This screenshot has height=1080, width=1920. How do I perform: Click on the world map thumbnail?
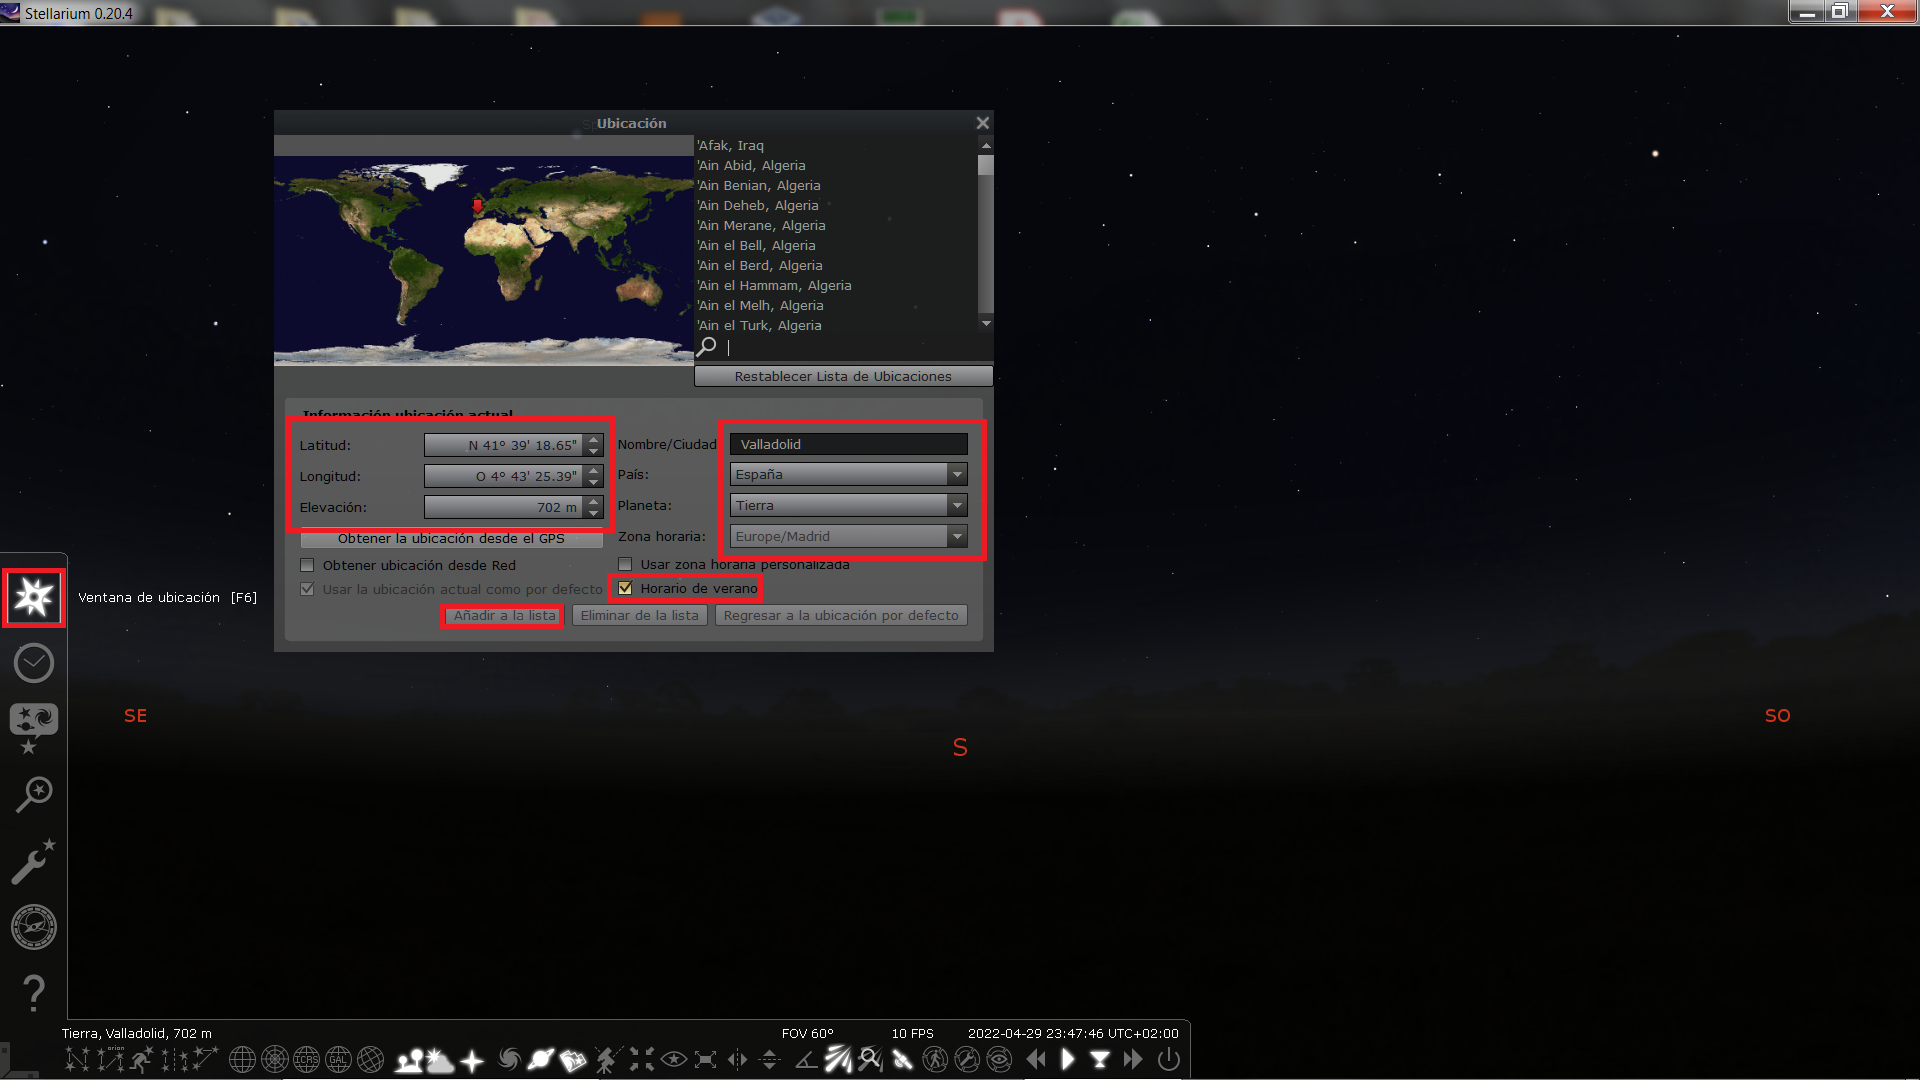[x=484, y=260]
